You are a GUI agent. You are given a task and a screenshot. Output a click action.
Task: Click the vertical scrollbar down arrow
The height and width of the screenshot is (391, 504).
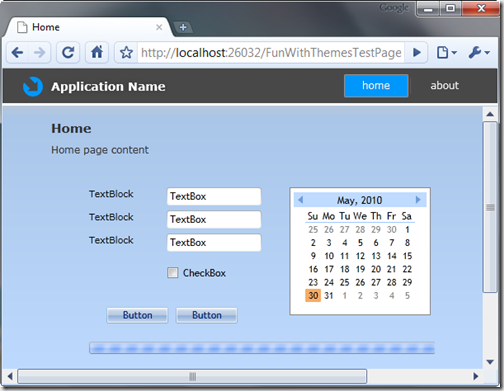point(490,362)
